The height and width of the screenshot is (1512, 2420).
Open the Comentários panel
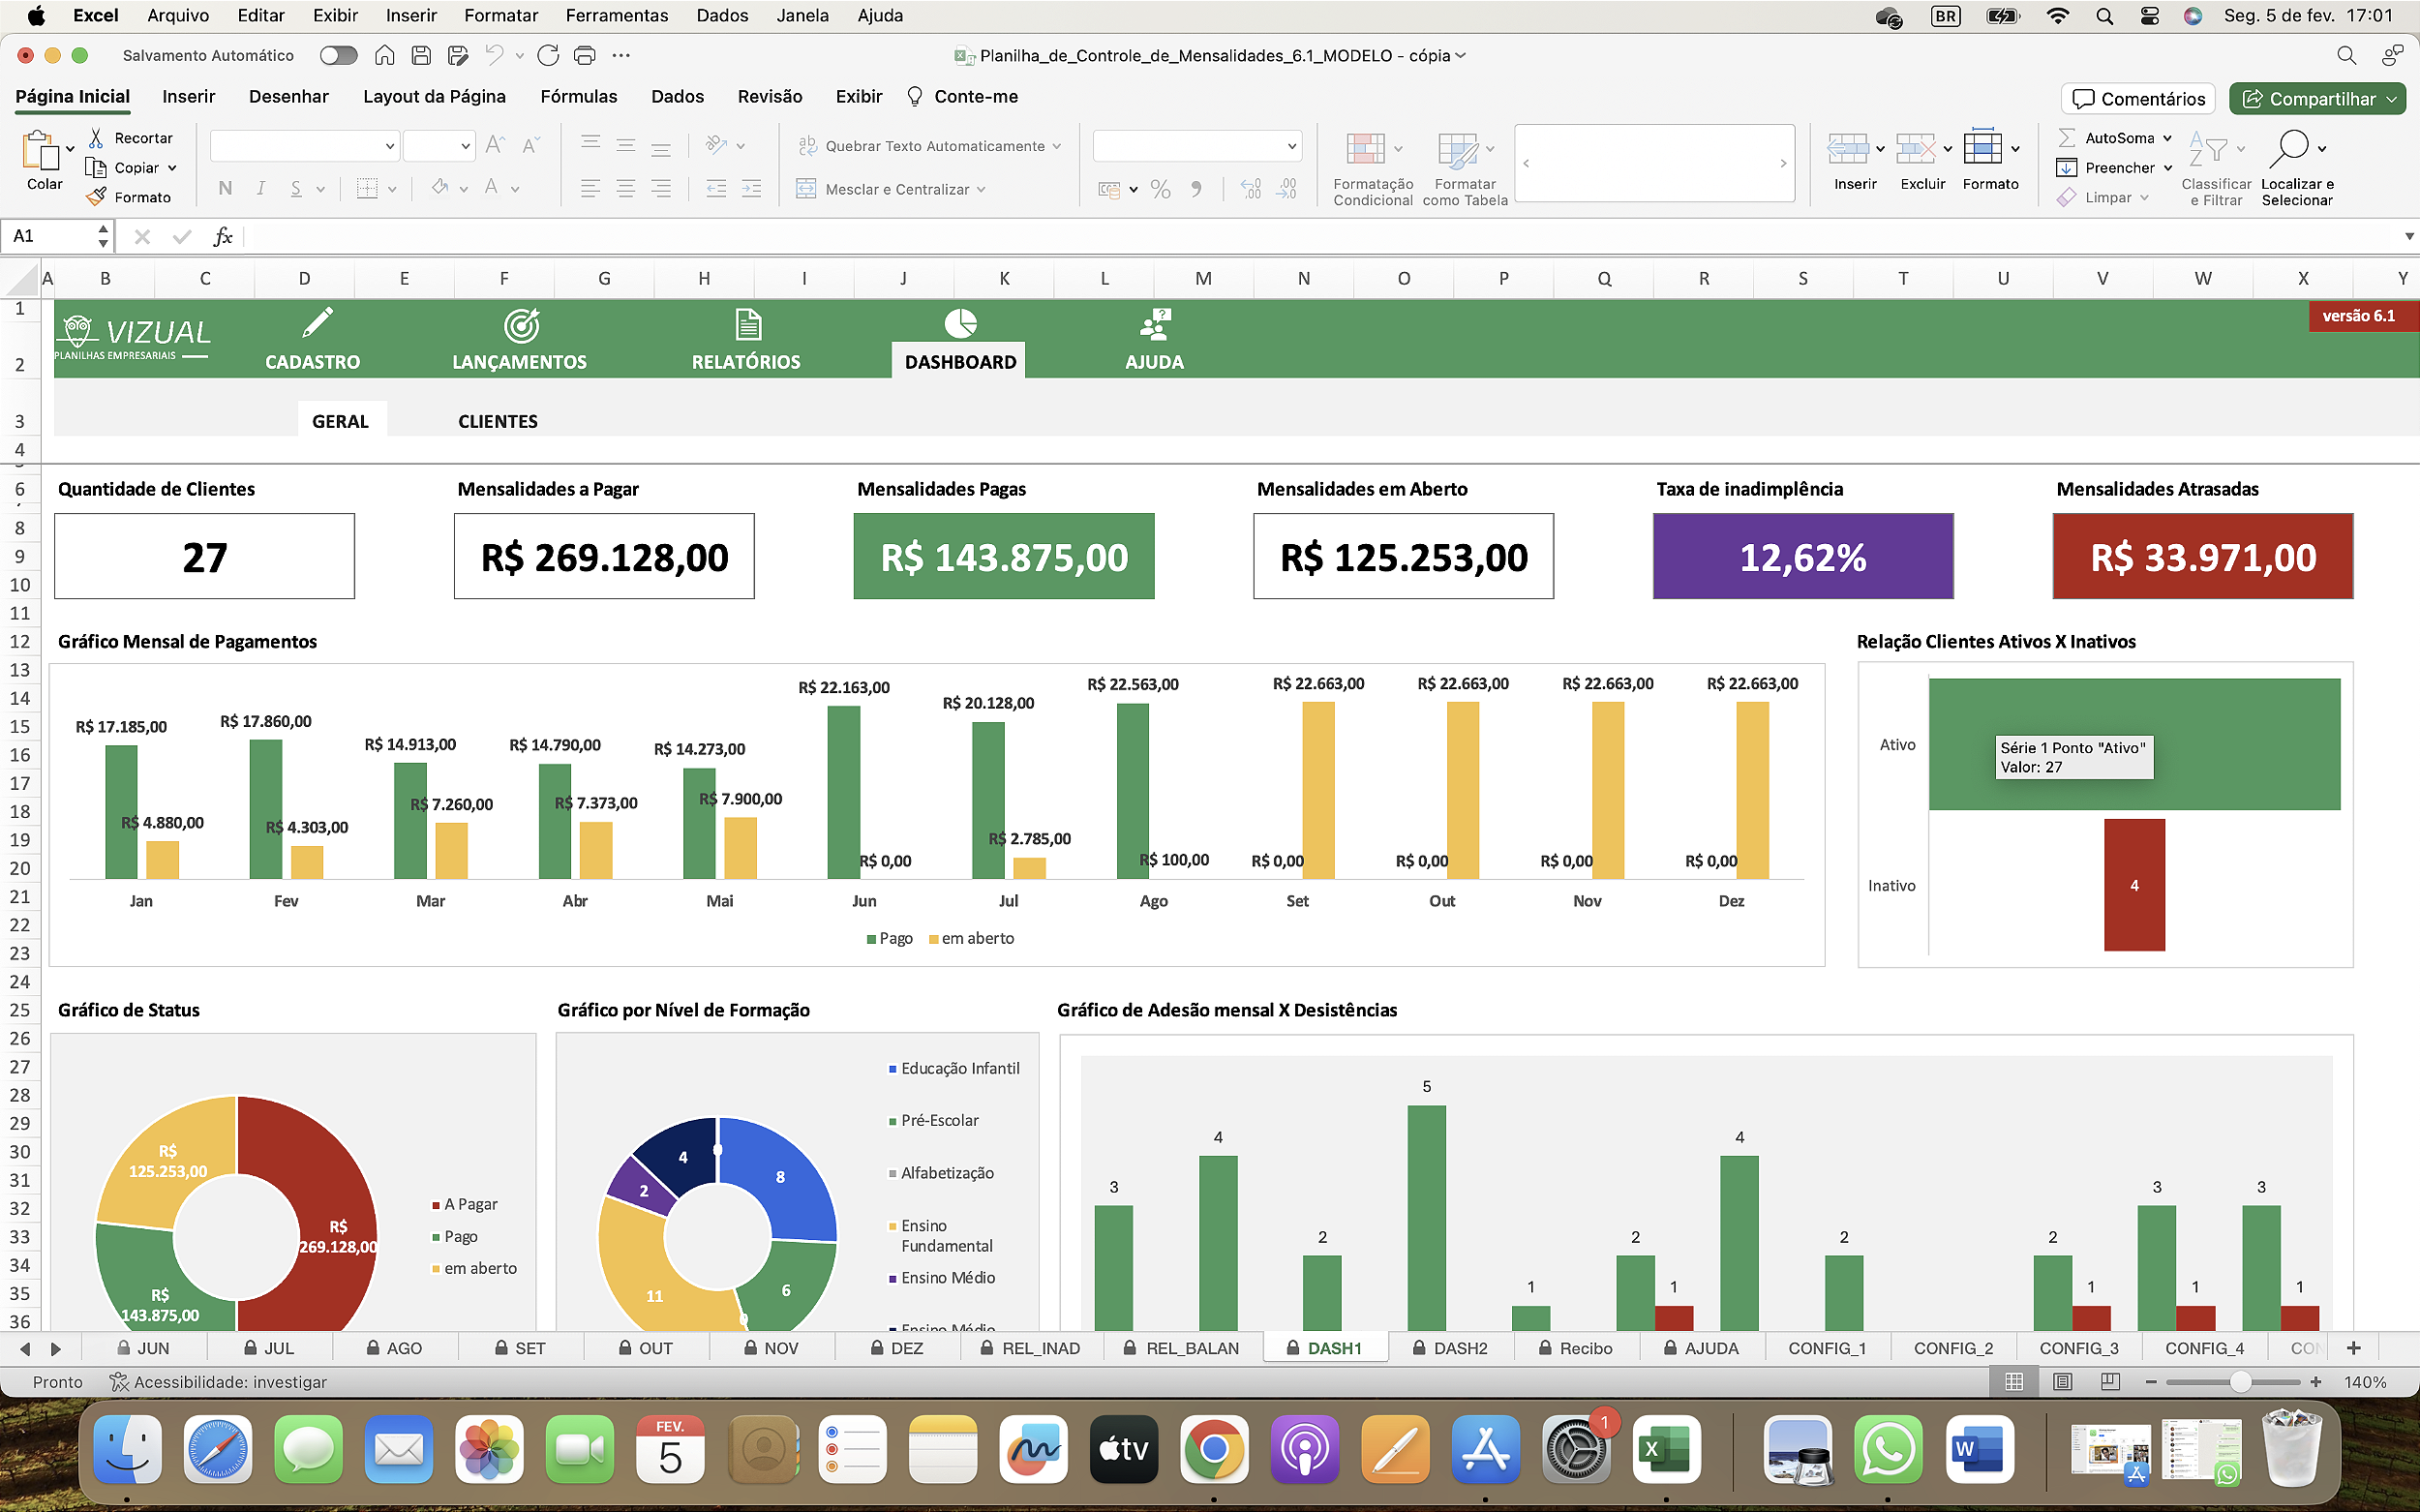(x=2138, y=98)
